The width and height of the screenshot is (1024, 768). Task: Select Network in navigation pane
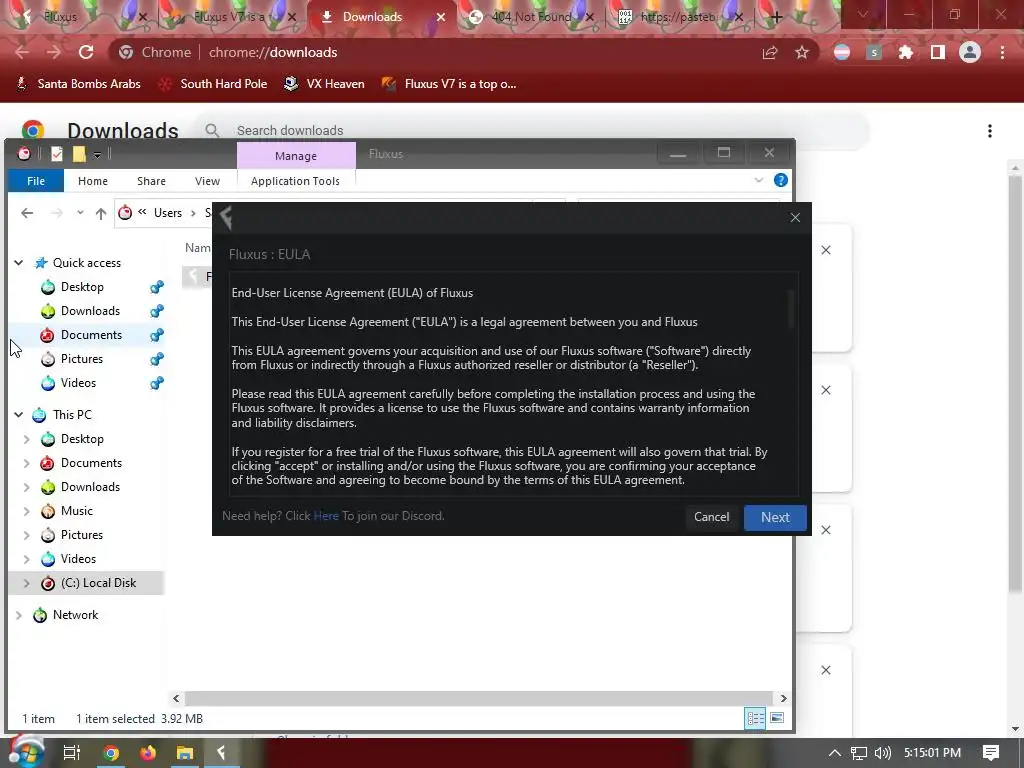coord(75,615)
